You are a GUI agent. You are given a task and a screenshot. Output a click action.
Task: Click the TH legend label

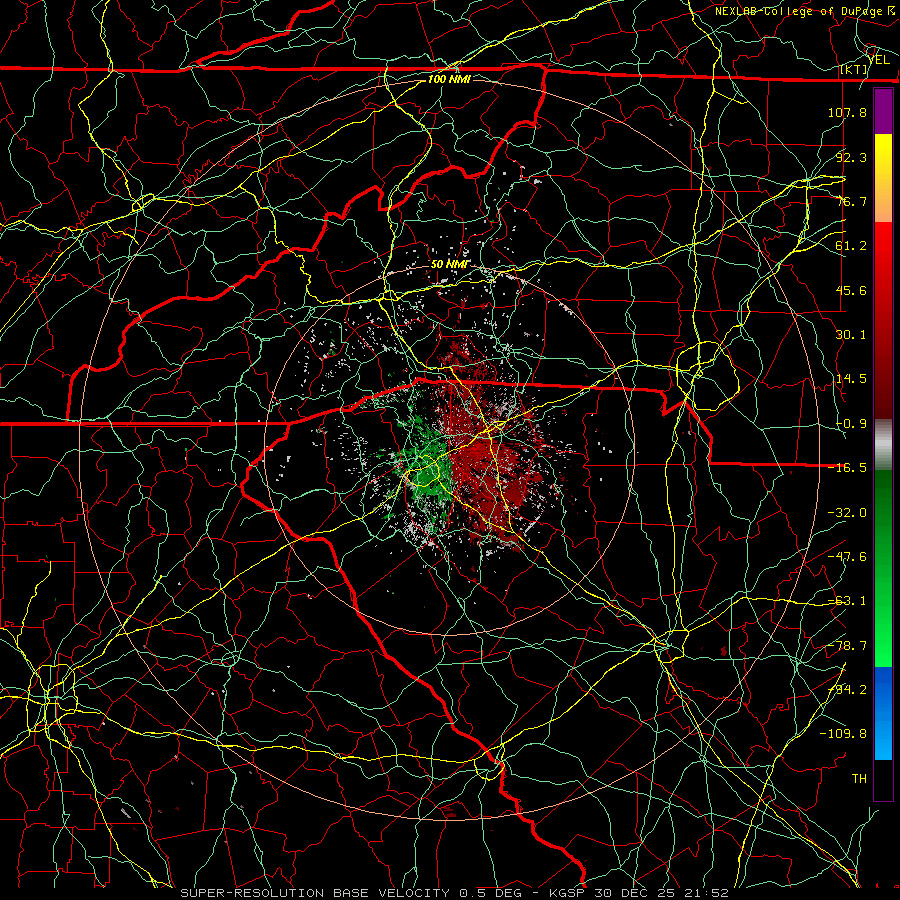click(859, 779)
